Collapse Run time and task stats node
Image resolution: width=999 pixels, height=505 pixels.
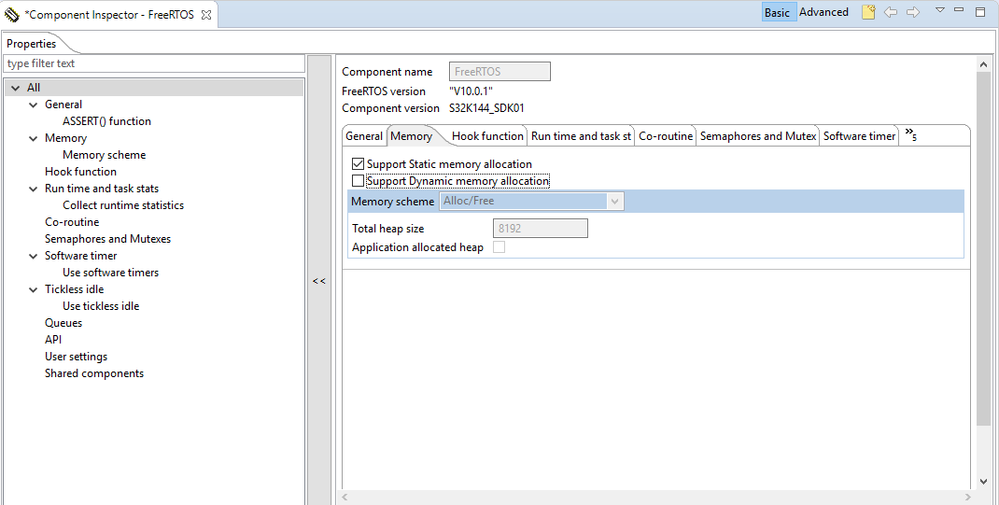pyautogui.click(x=34, y=188)
